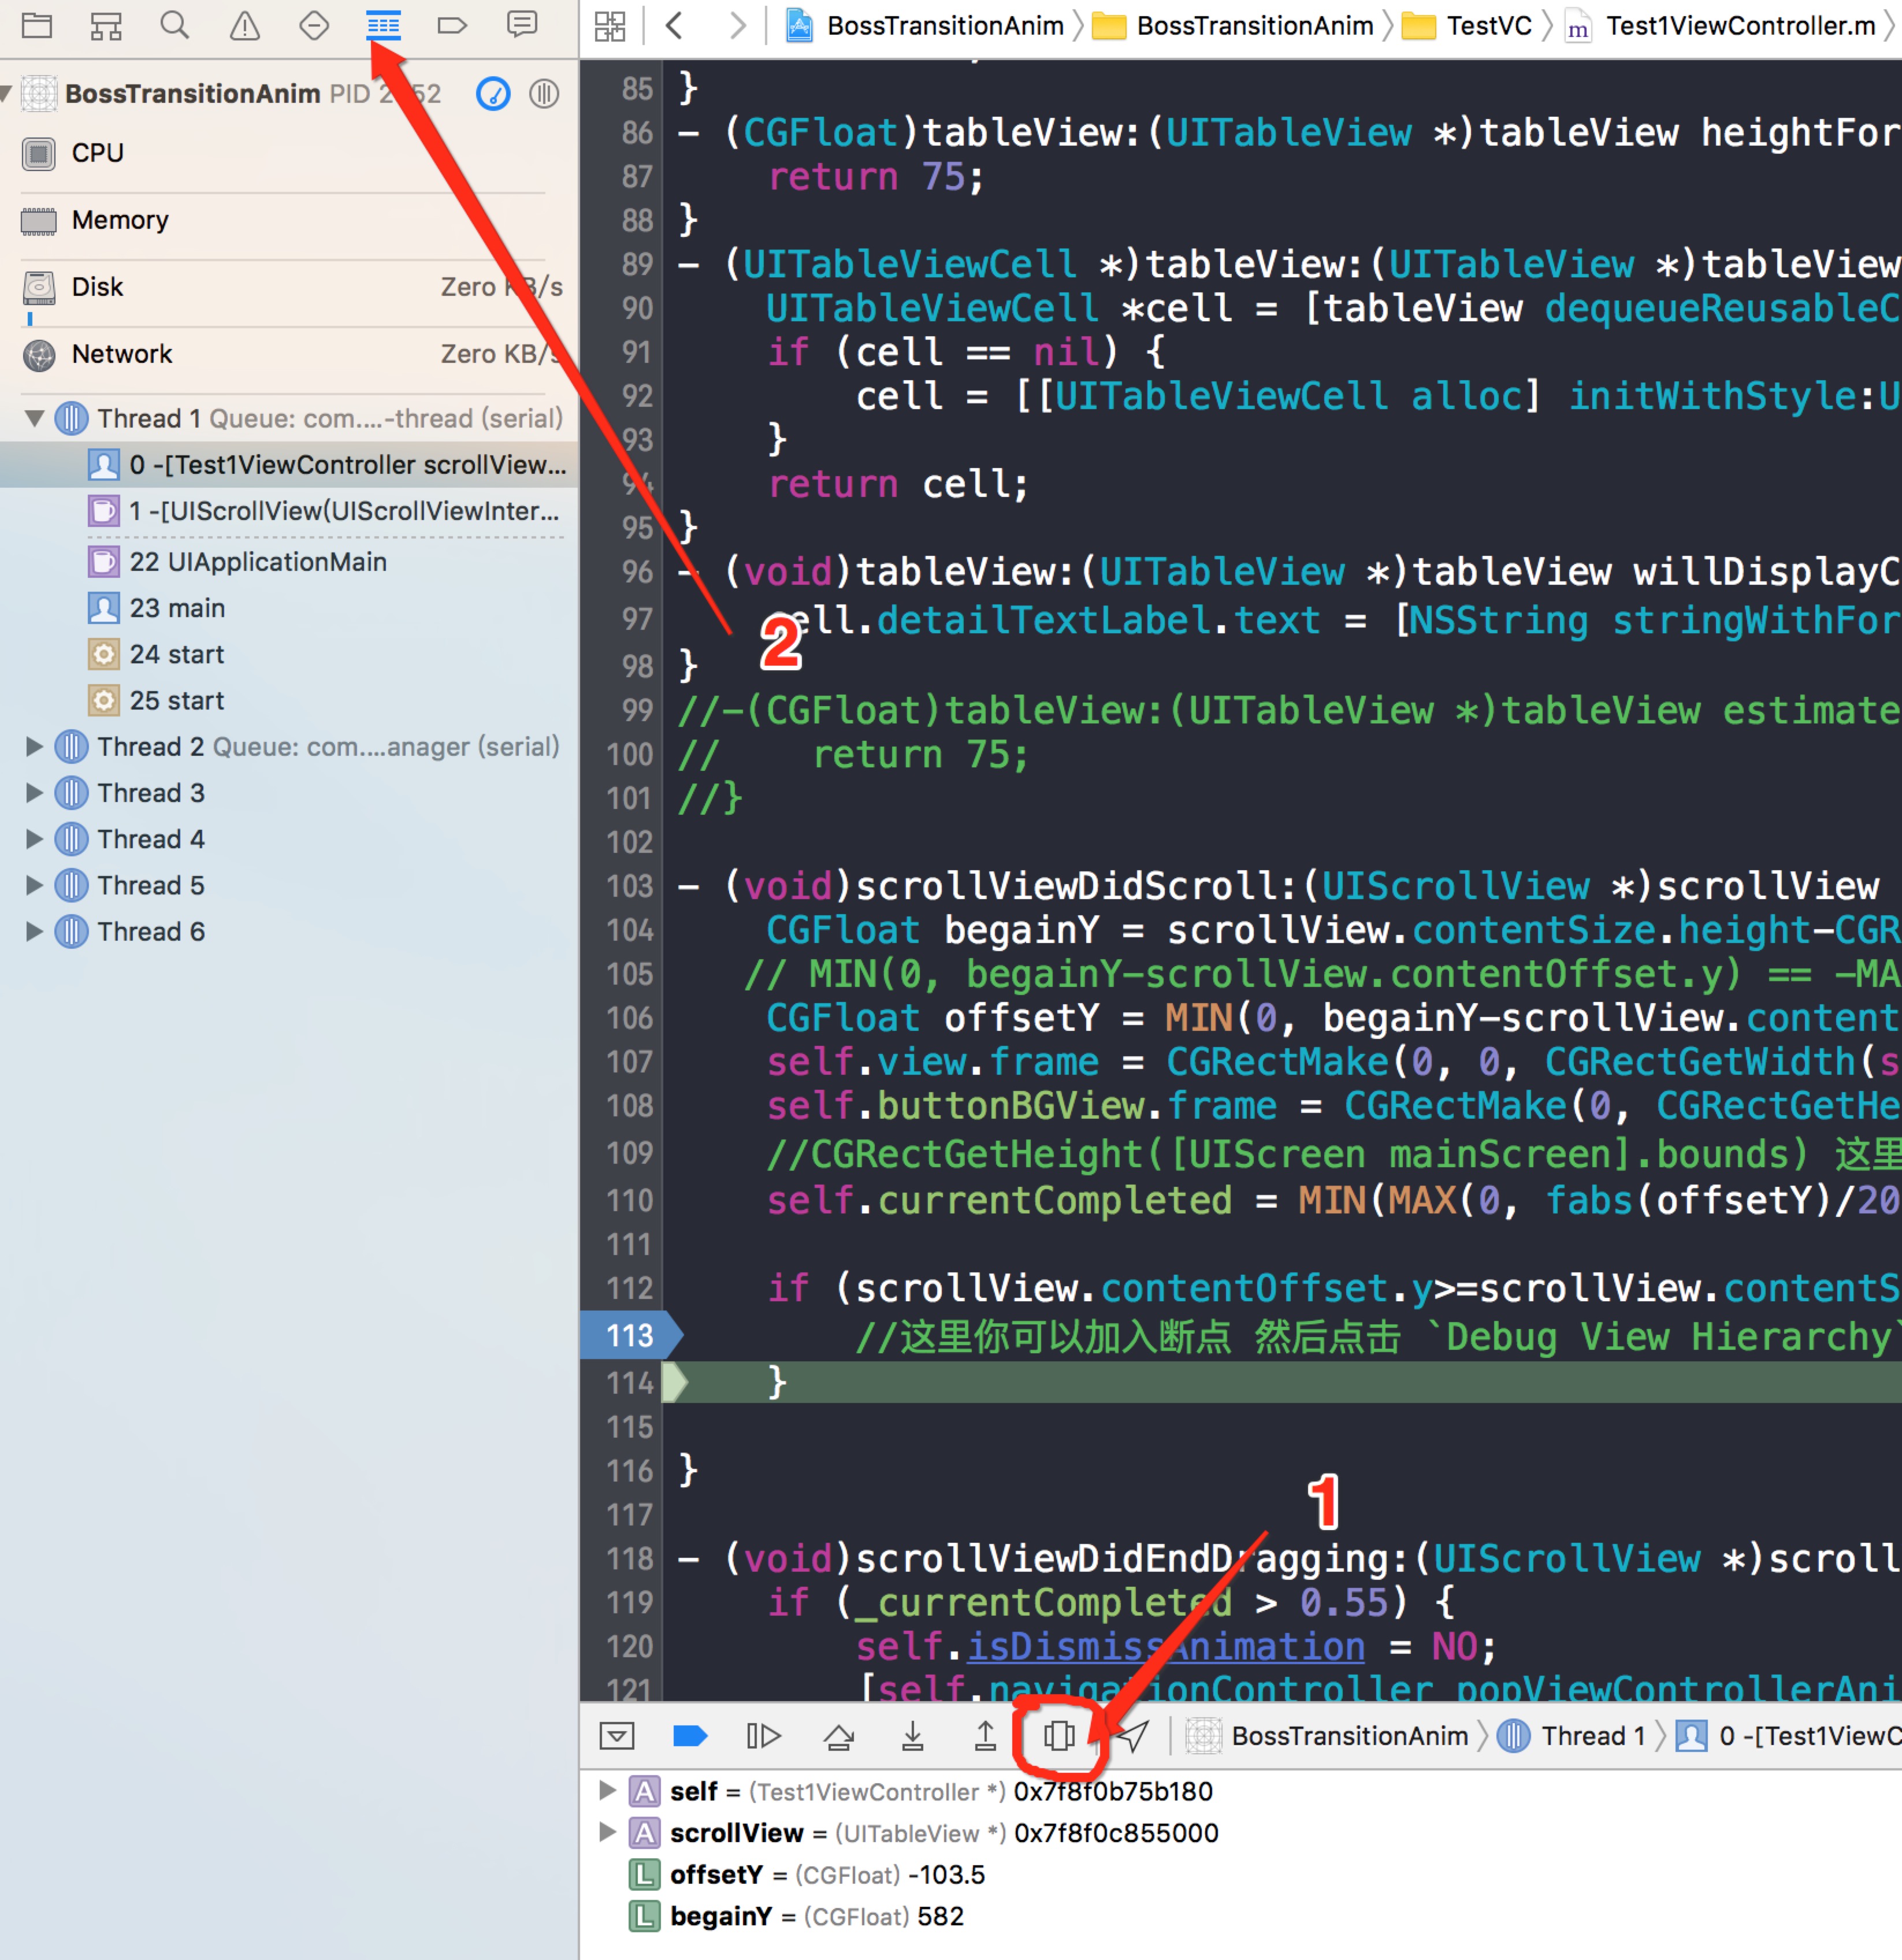Expand Thread 2 in the debug navigator
This screenshot has width=1902, height=1960.
[x=35, y=746]
